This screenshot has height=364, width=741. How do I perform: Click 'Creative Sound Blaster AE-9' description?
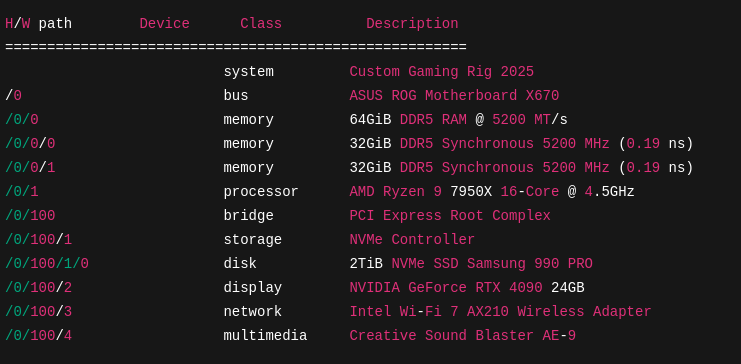463,336
